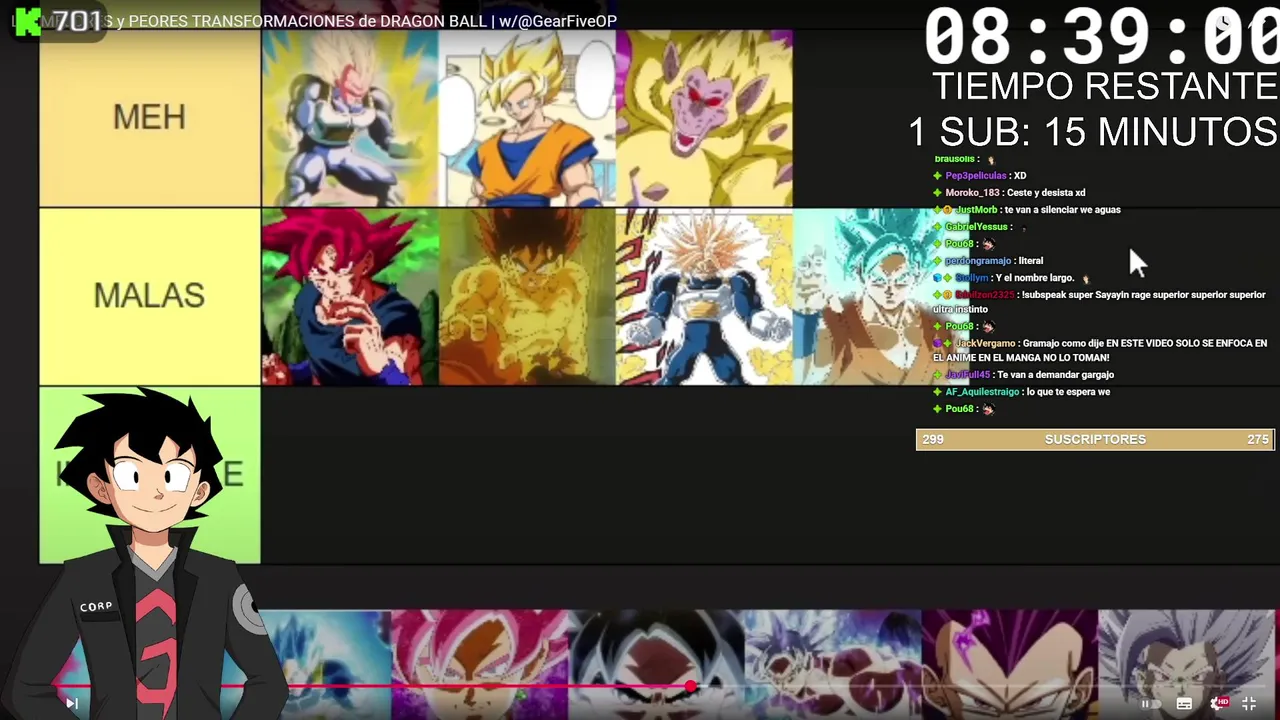Click the bulky Super Trunks image in the MALAS row
The height and width of the screenshot is (720, 1280).
coord(704,297)
